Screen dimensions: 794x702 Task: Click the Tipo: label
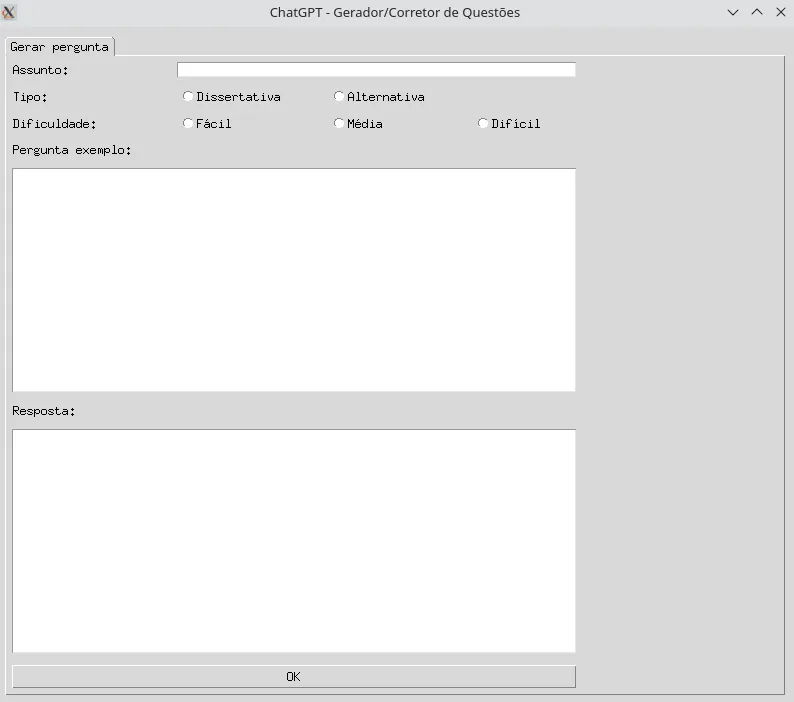click(30, 97)
